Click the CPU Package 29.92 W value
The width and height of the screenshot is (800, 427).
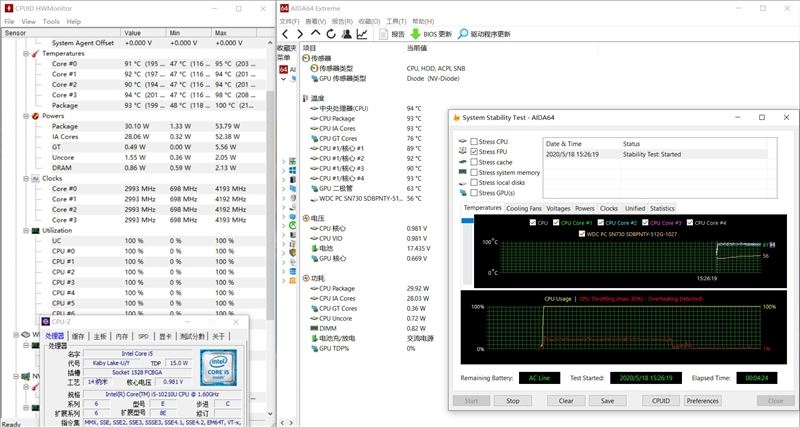pos(417,288)
